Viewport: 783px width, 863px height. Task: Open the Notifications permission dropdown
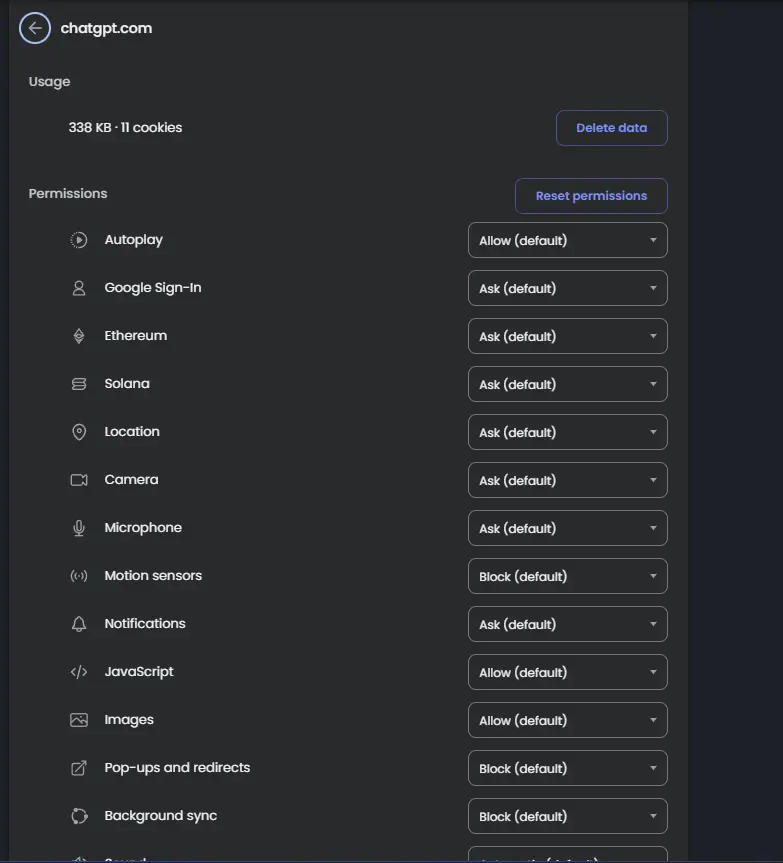[x=567, y=624]
